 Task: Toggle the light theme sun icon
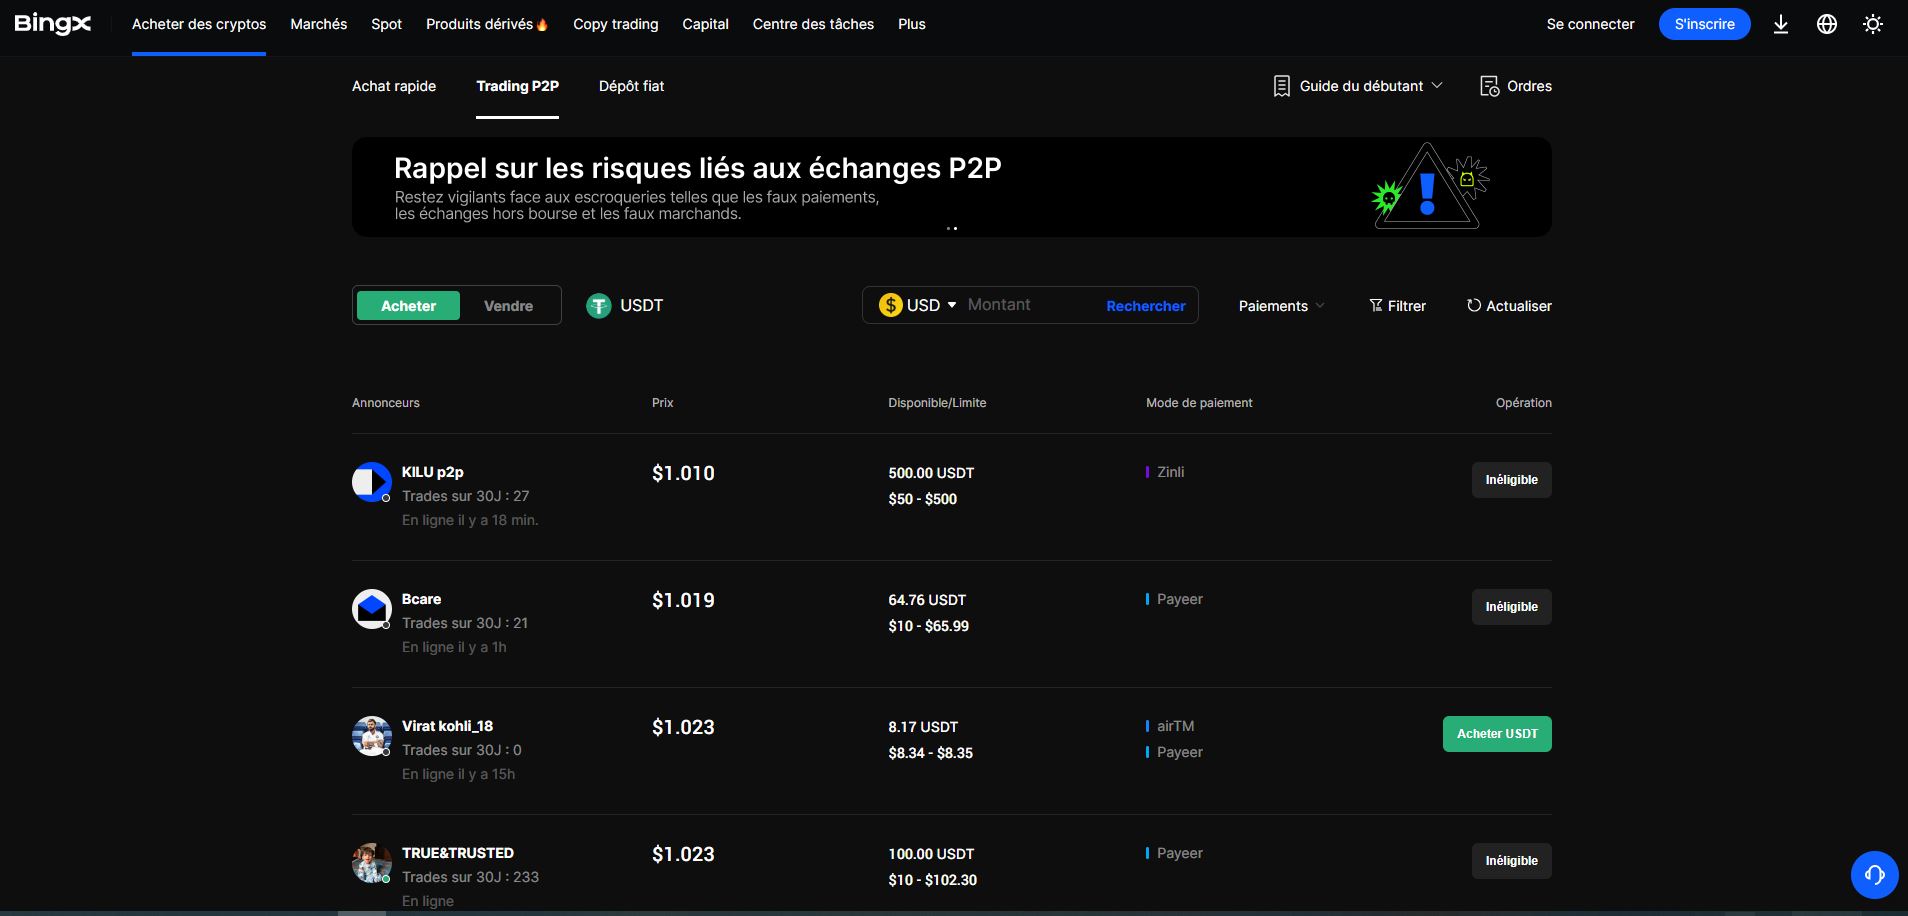[1873, 24]
